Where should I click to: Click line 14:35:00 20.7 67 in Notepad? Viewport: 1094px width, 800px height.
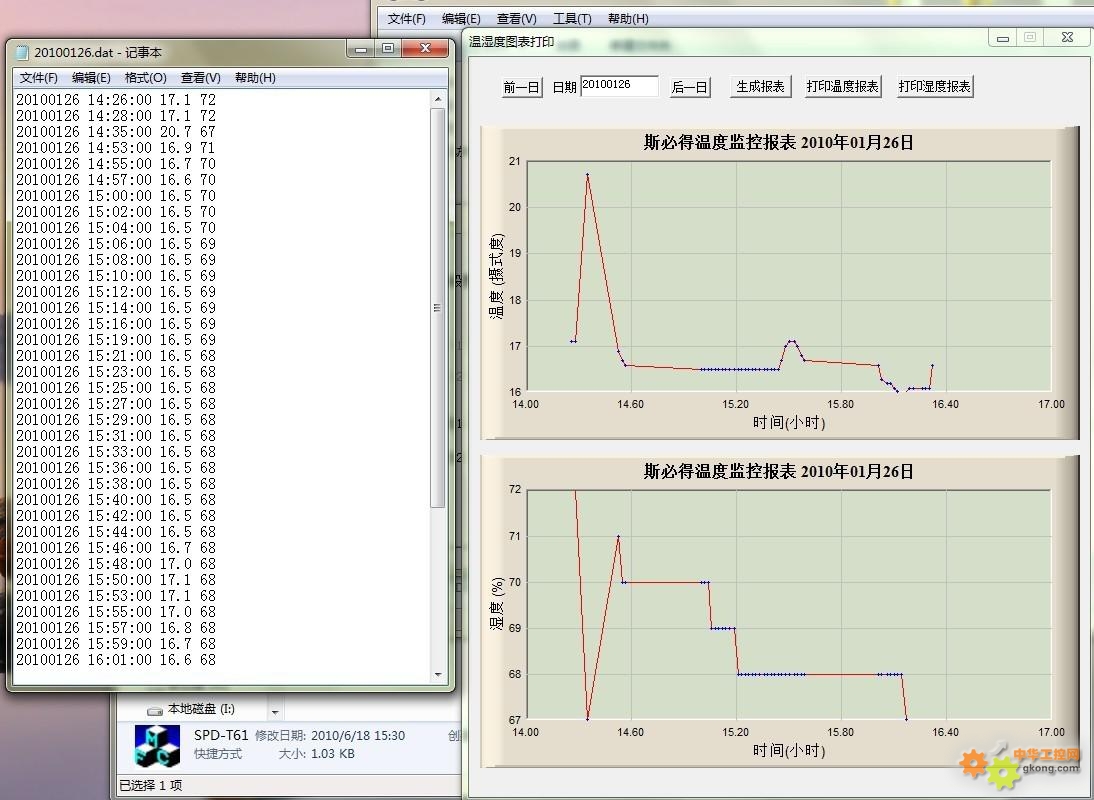pyautogui.click(x=116, y=132)
